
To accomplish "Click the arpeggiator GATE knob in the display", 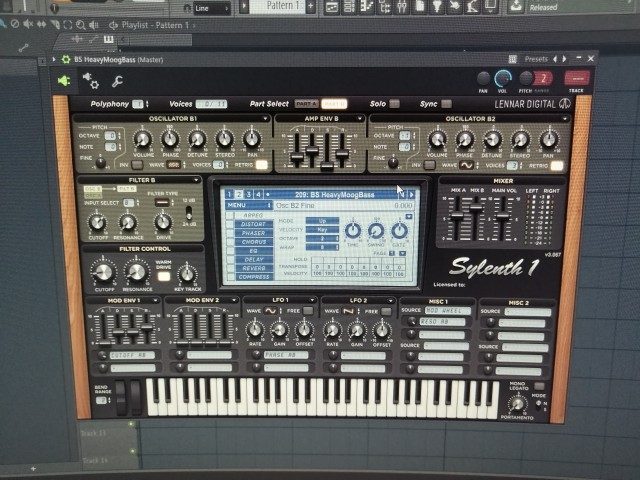I will pyautogui.click(x=399, y=231).
